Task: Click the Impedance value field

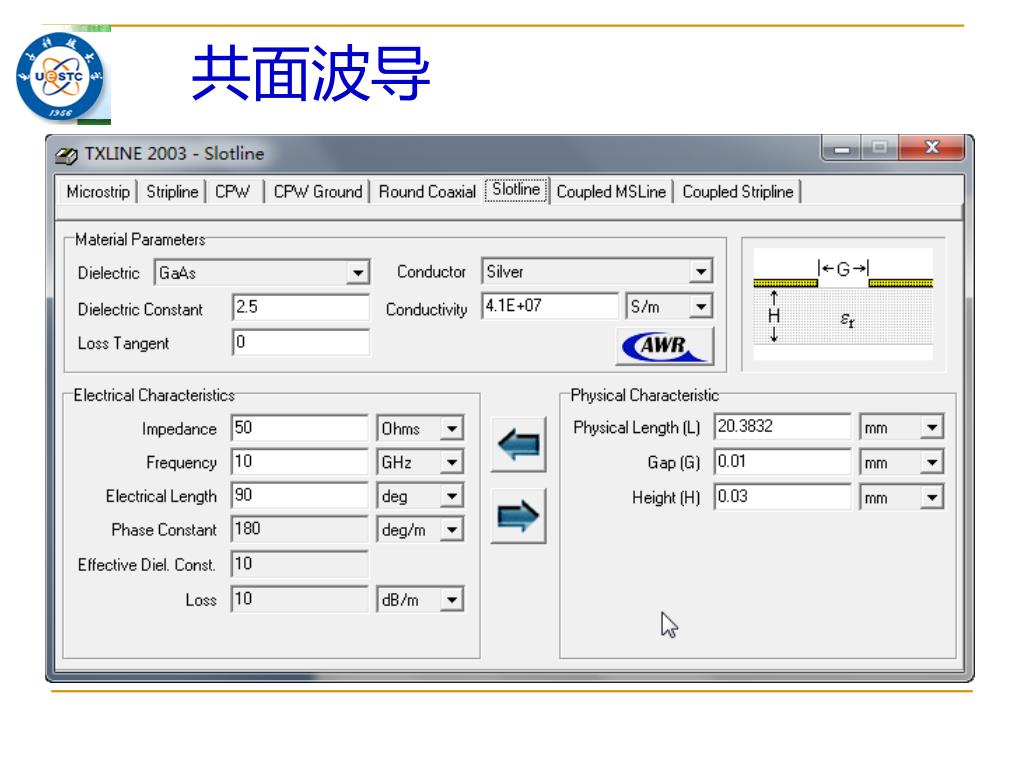Action: pos(300,428)
